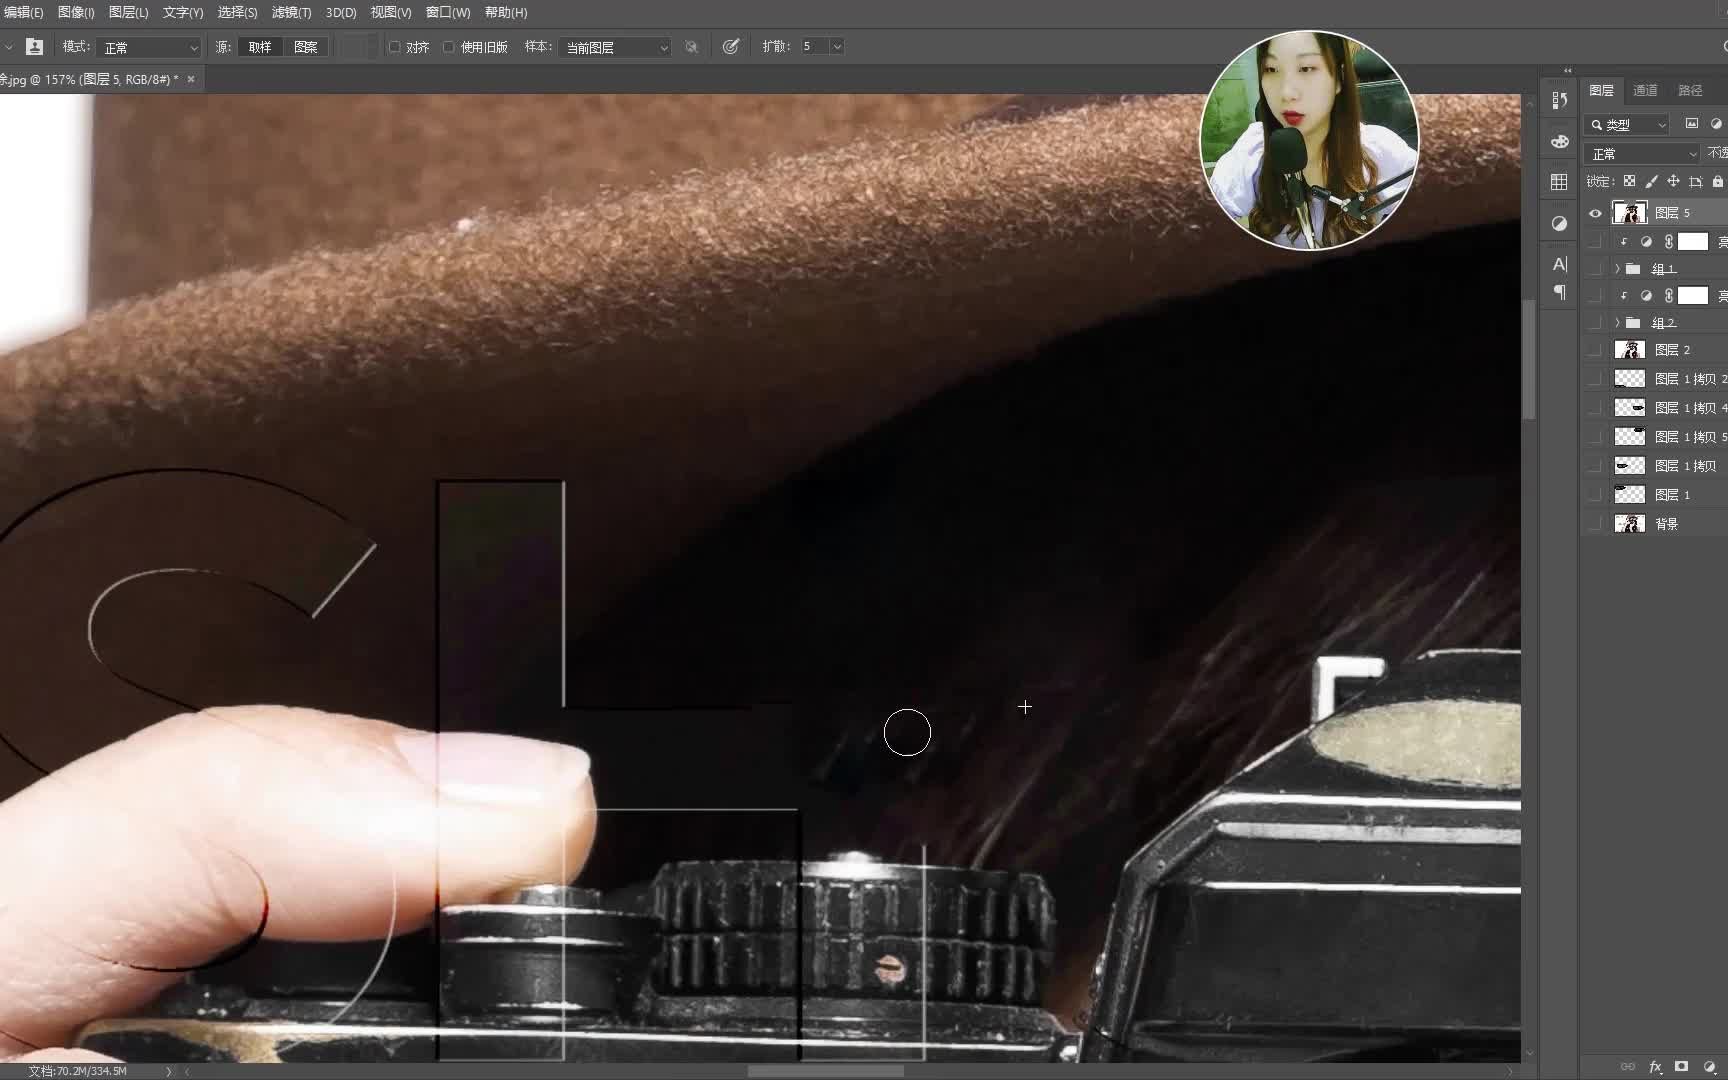
Task: Show 背景 layer visibility box
Action: [x=1595, y=524]
